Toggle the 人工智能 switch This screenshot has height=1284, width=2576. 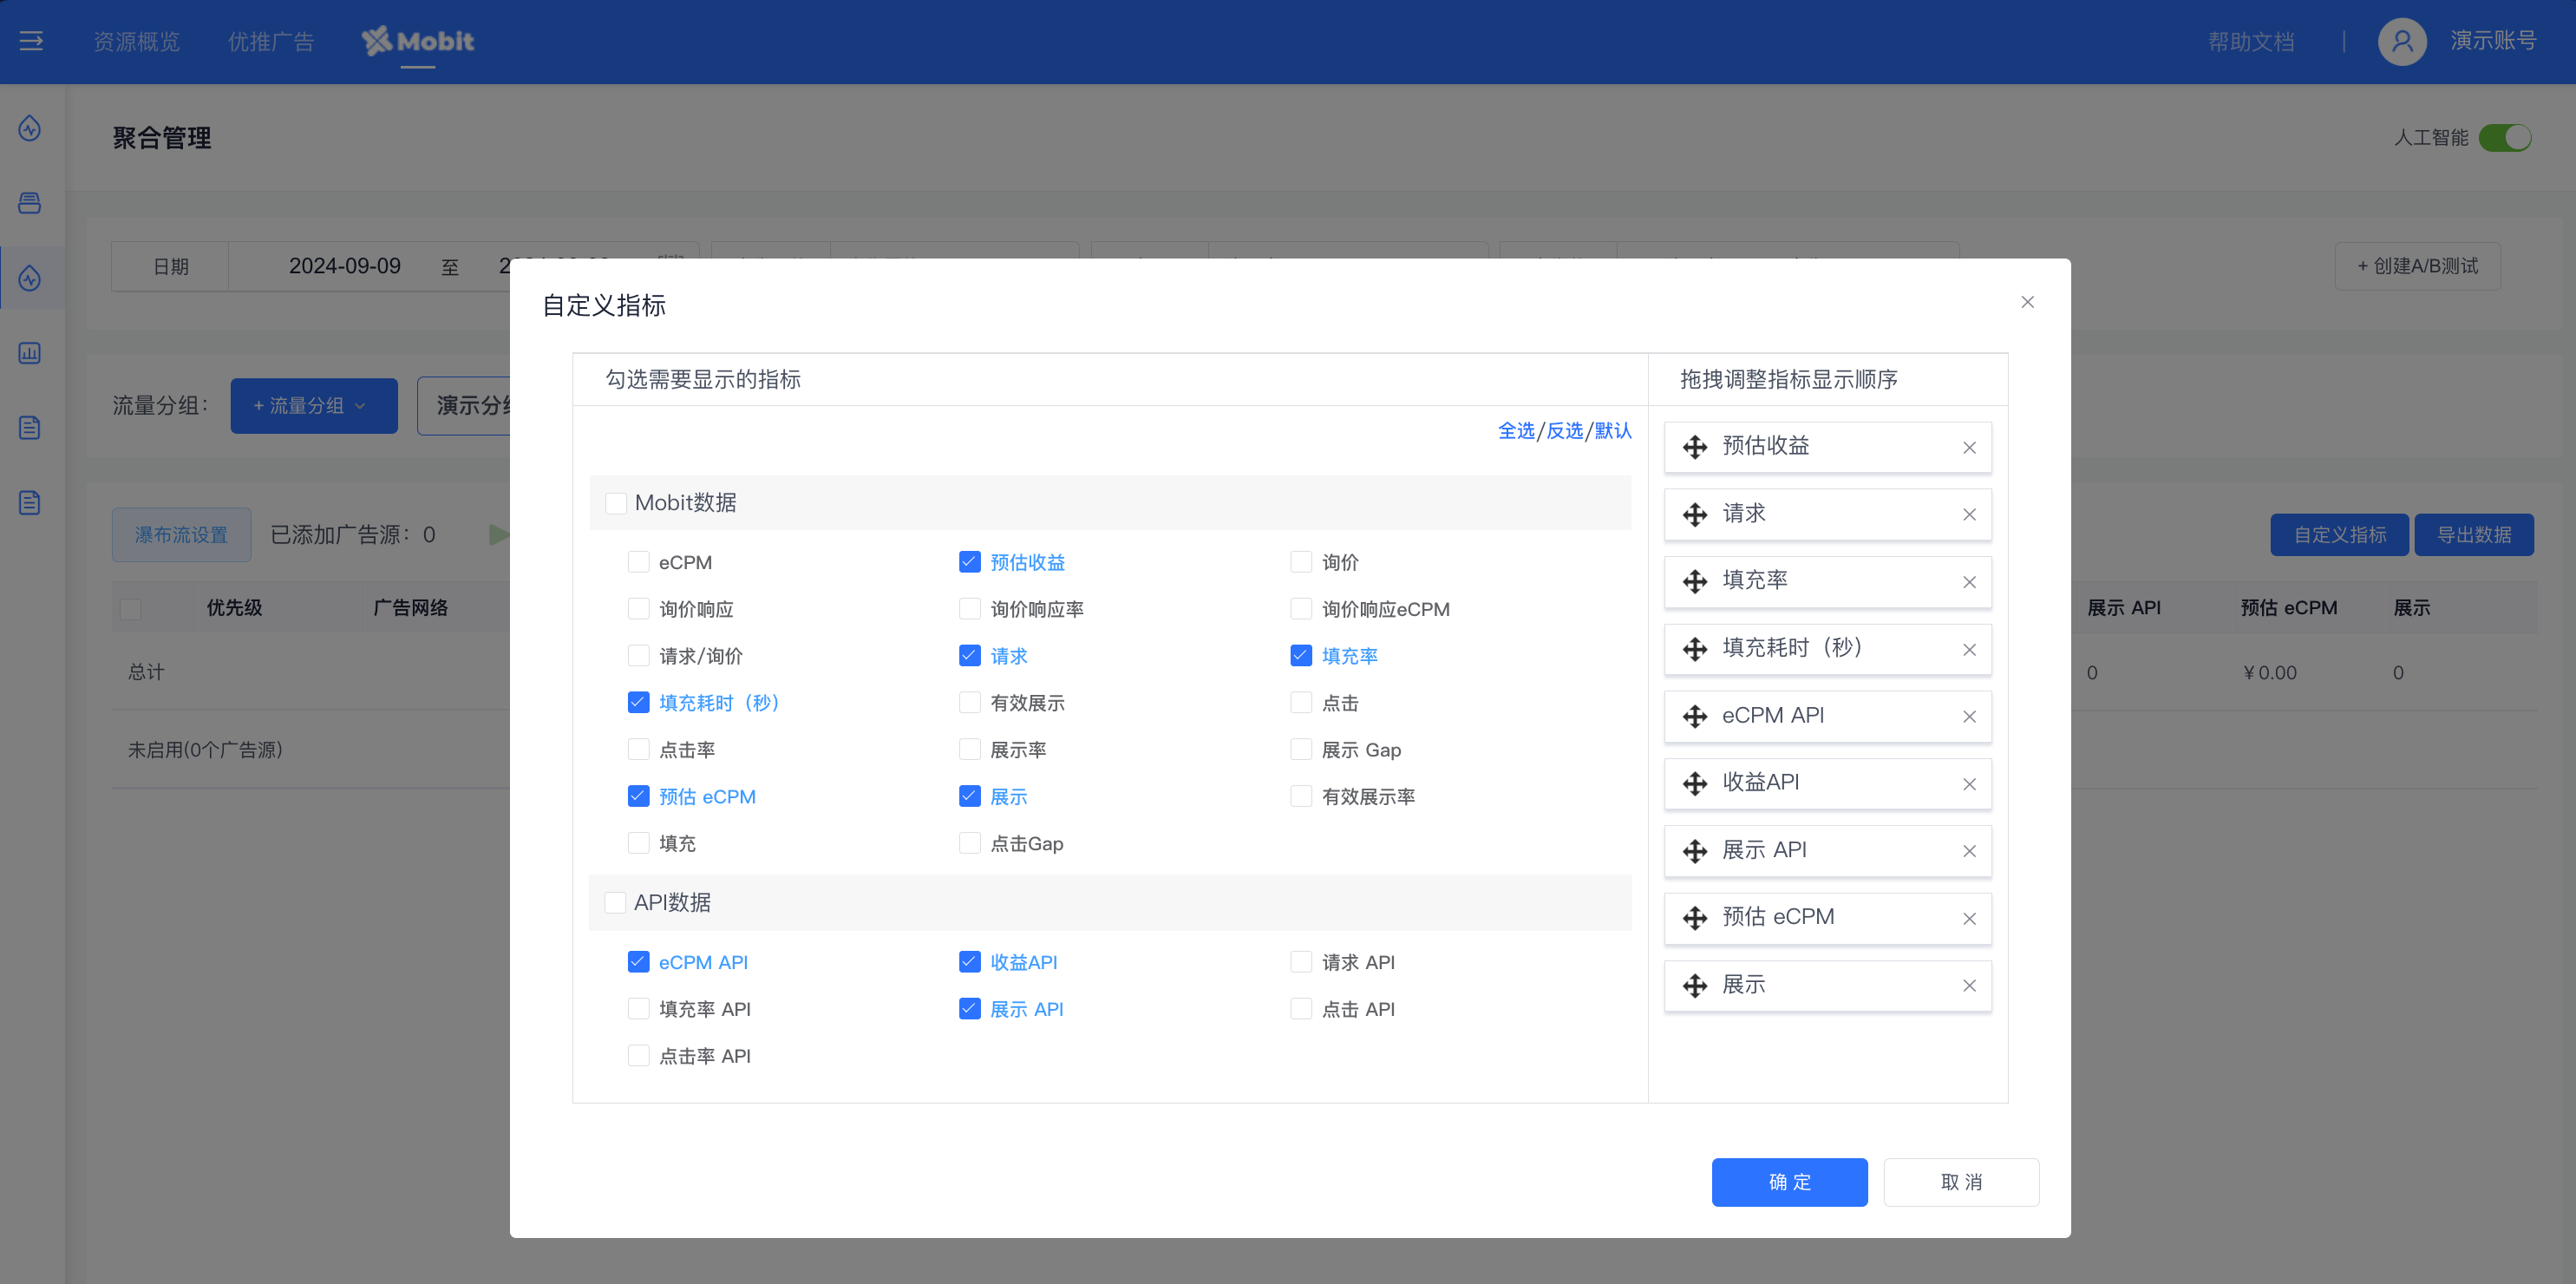click(2505, 138)
